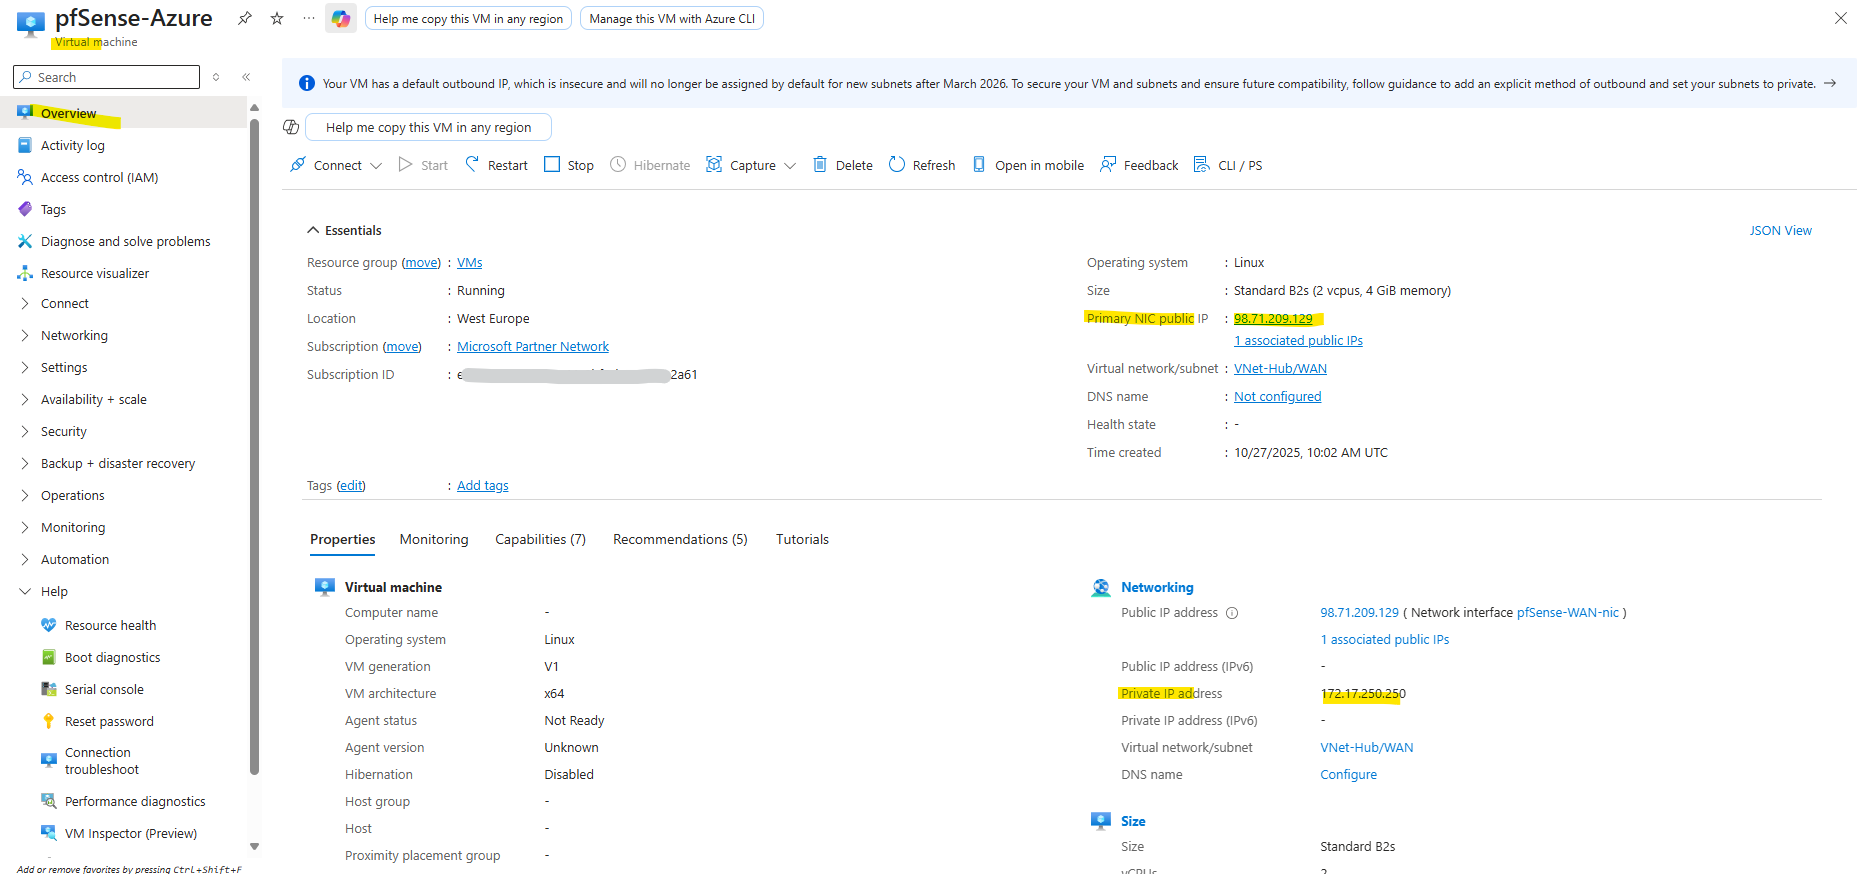Pin the pfSense-Azure resource
Screen dimensions: 1859x874
pos(245,19)
